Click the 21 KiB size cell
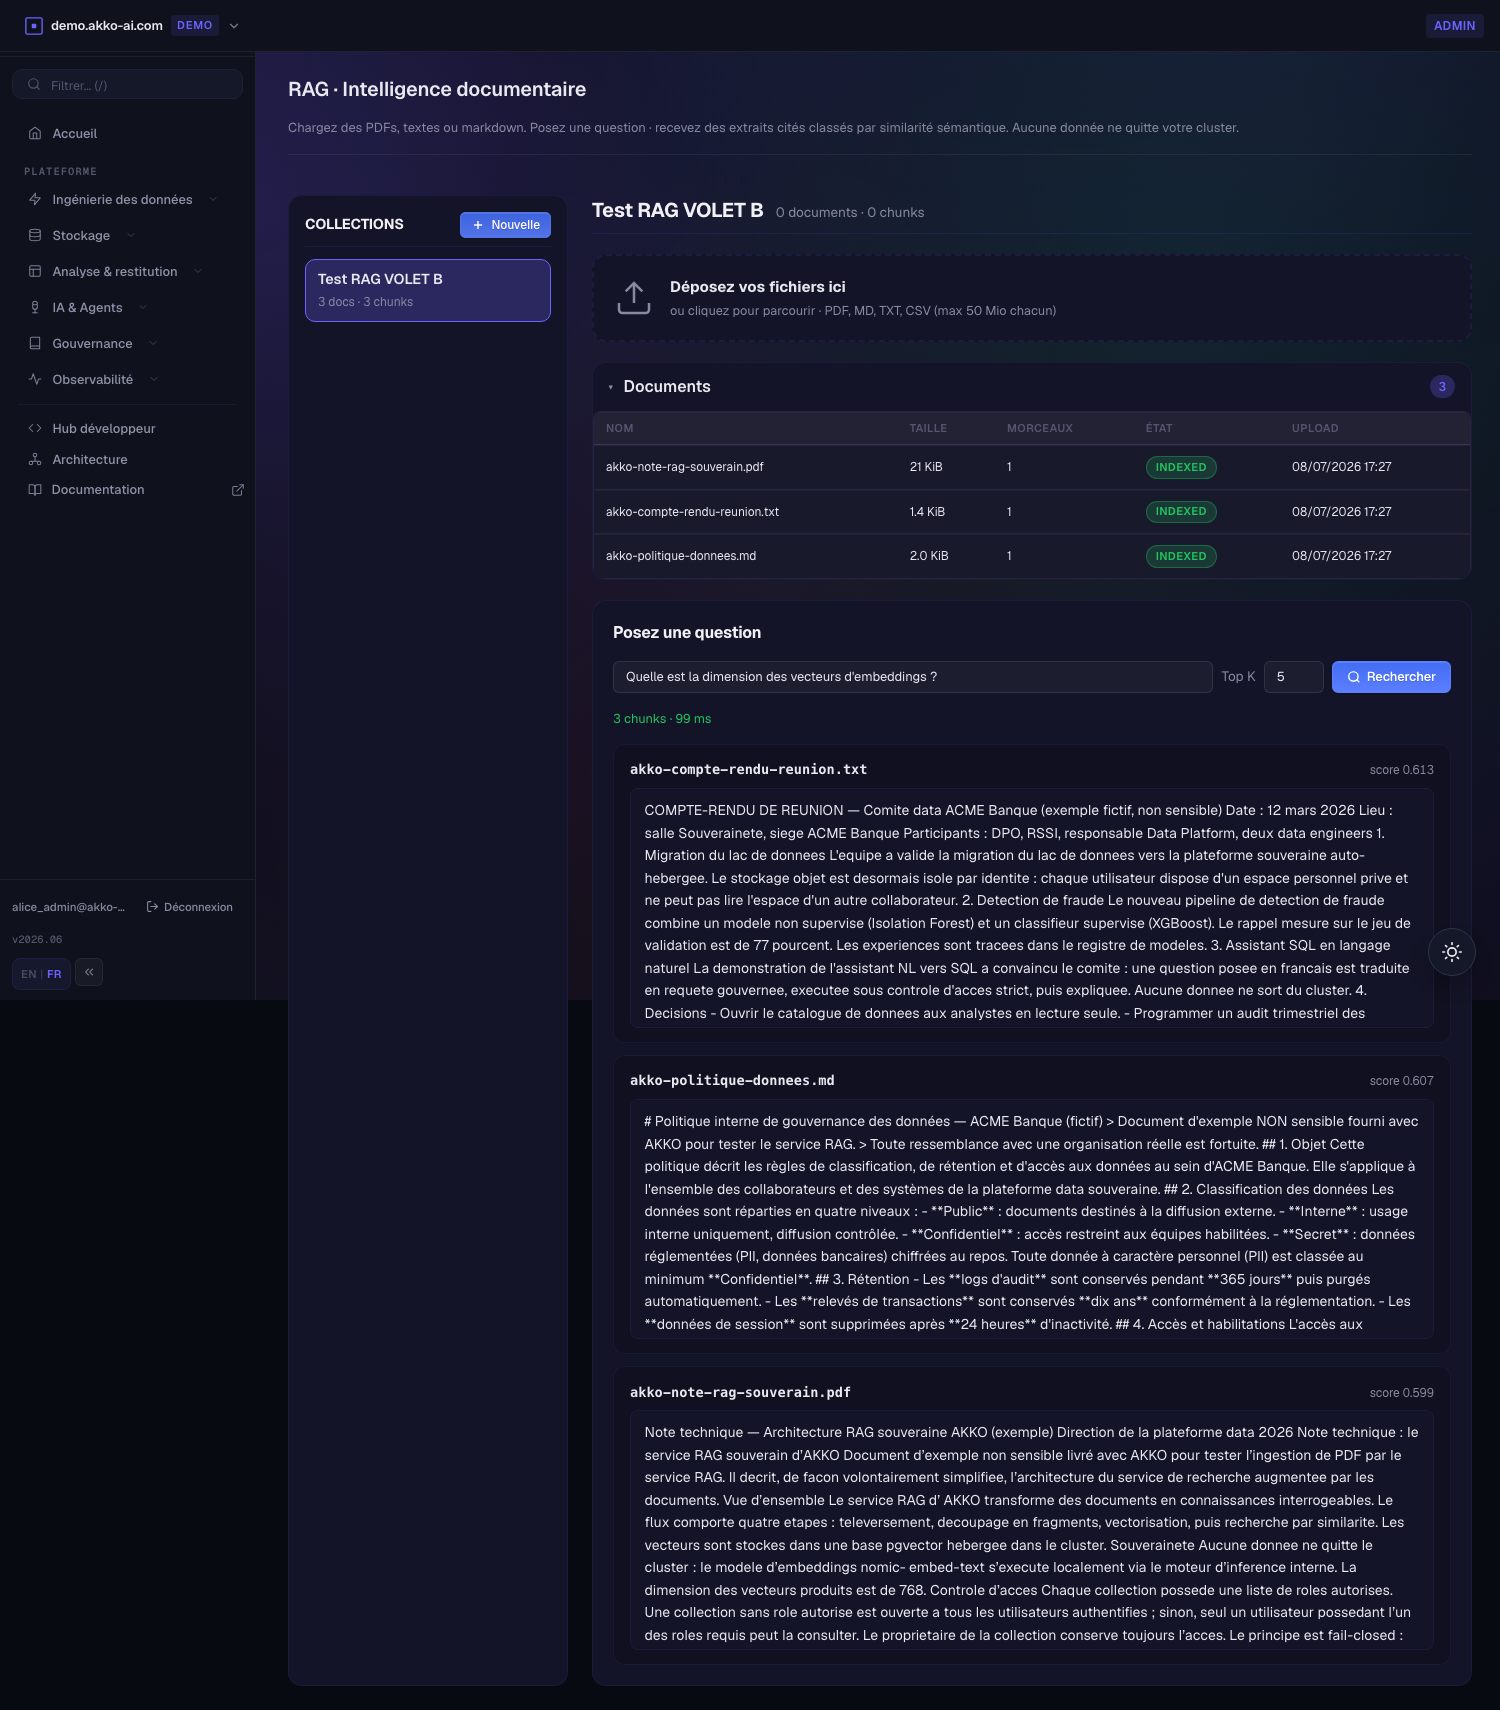The image size is (1500, 1710). pyautogui.click(x=926, y=467)
